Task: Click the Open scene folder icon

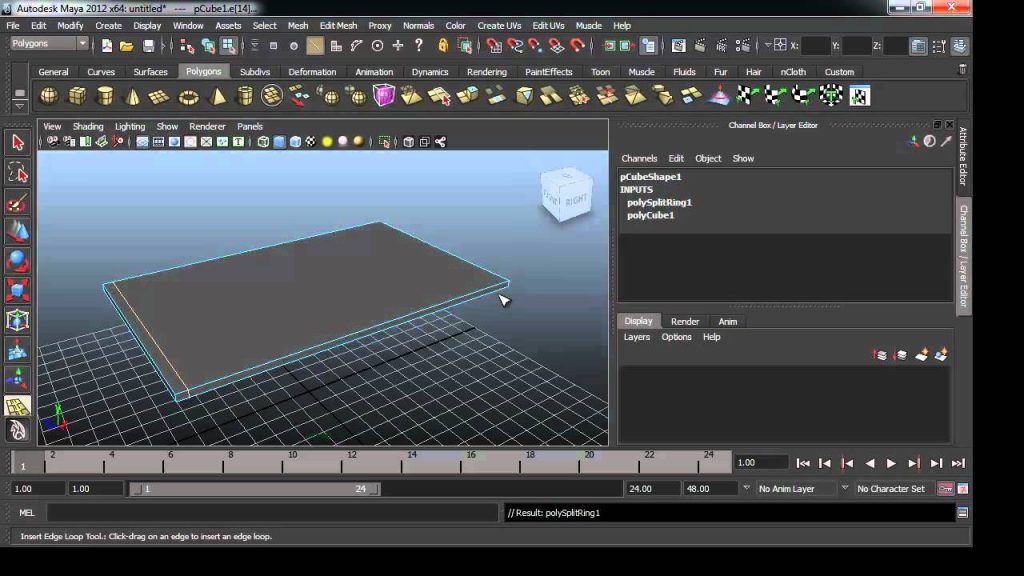Action: 127,46
